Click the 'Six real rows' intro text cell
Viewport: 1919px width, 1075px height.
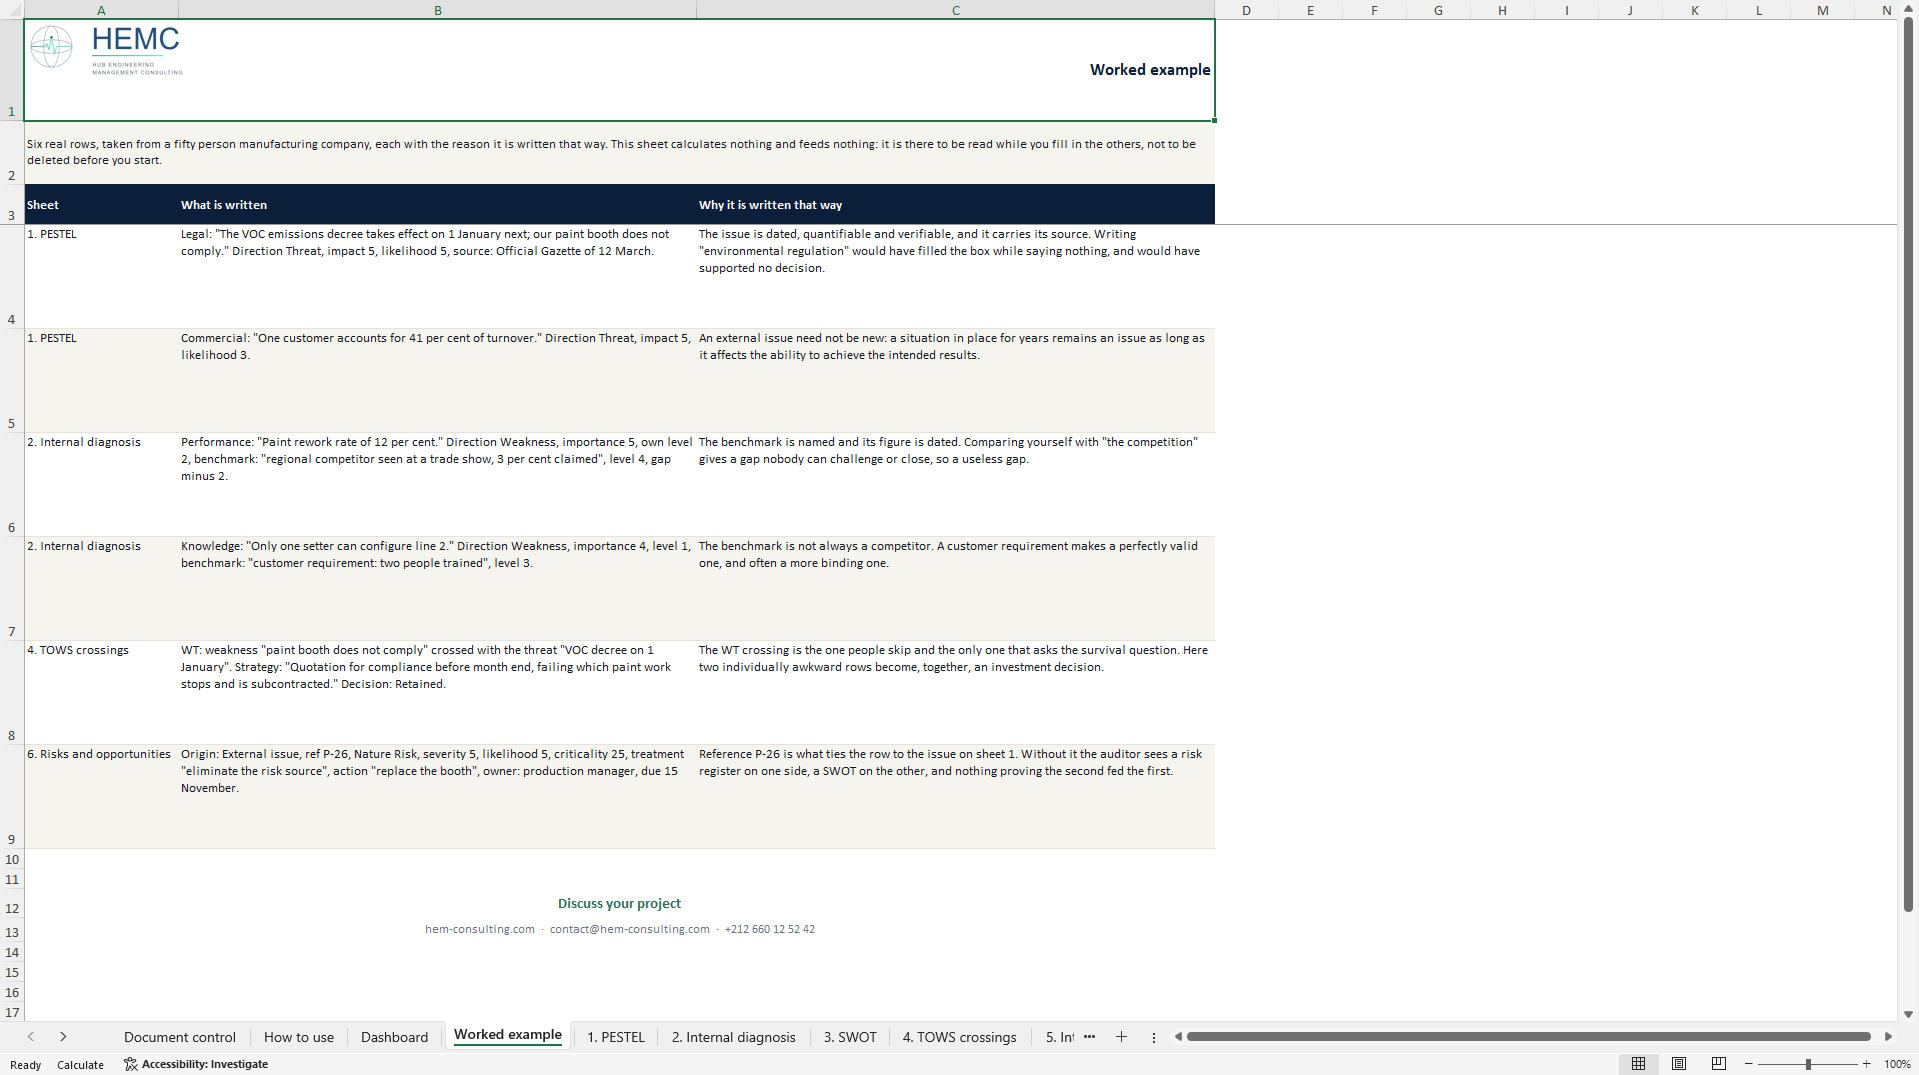619,152
